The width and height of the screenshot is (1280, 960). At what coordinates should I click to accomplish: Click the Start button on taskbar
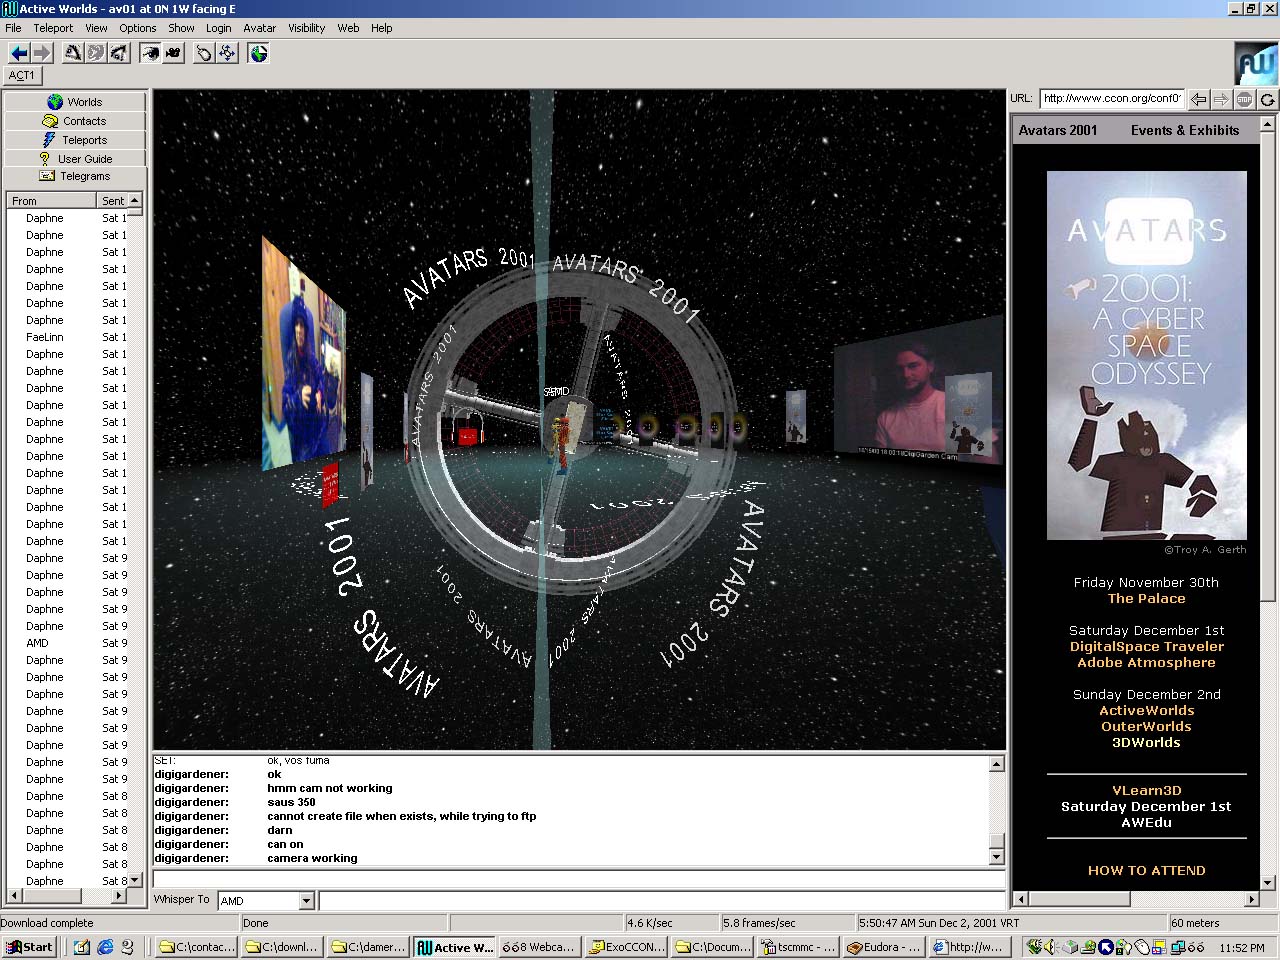click(x=29, y=947)
